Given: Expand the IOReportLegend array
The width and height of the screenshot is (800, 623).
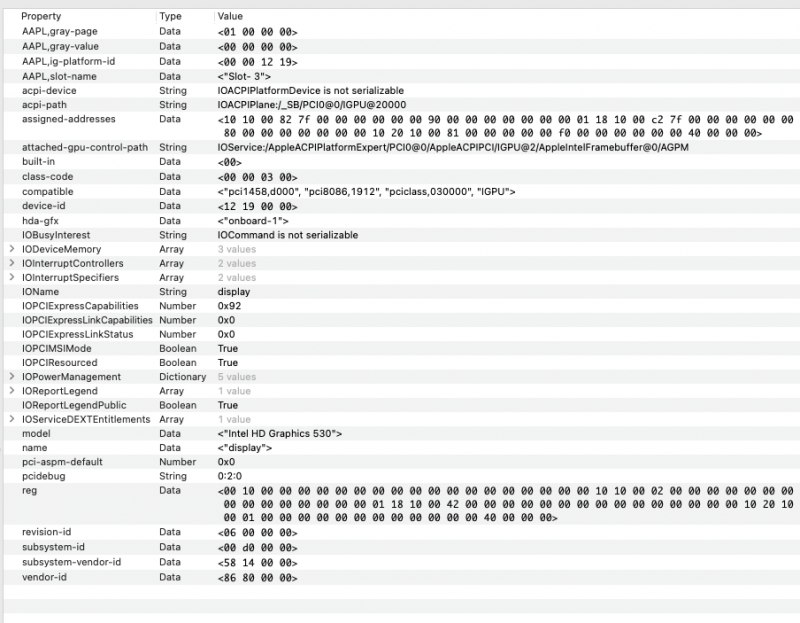Looking at the screenshot, I should tap(11, 391).
